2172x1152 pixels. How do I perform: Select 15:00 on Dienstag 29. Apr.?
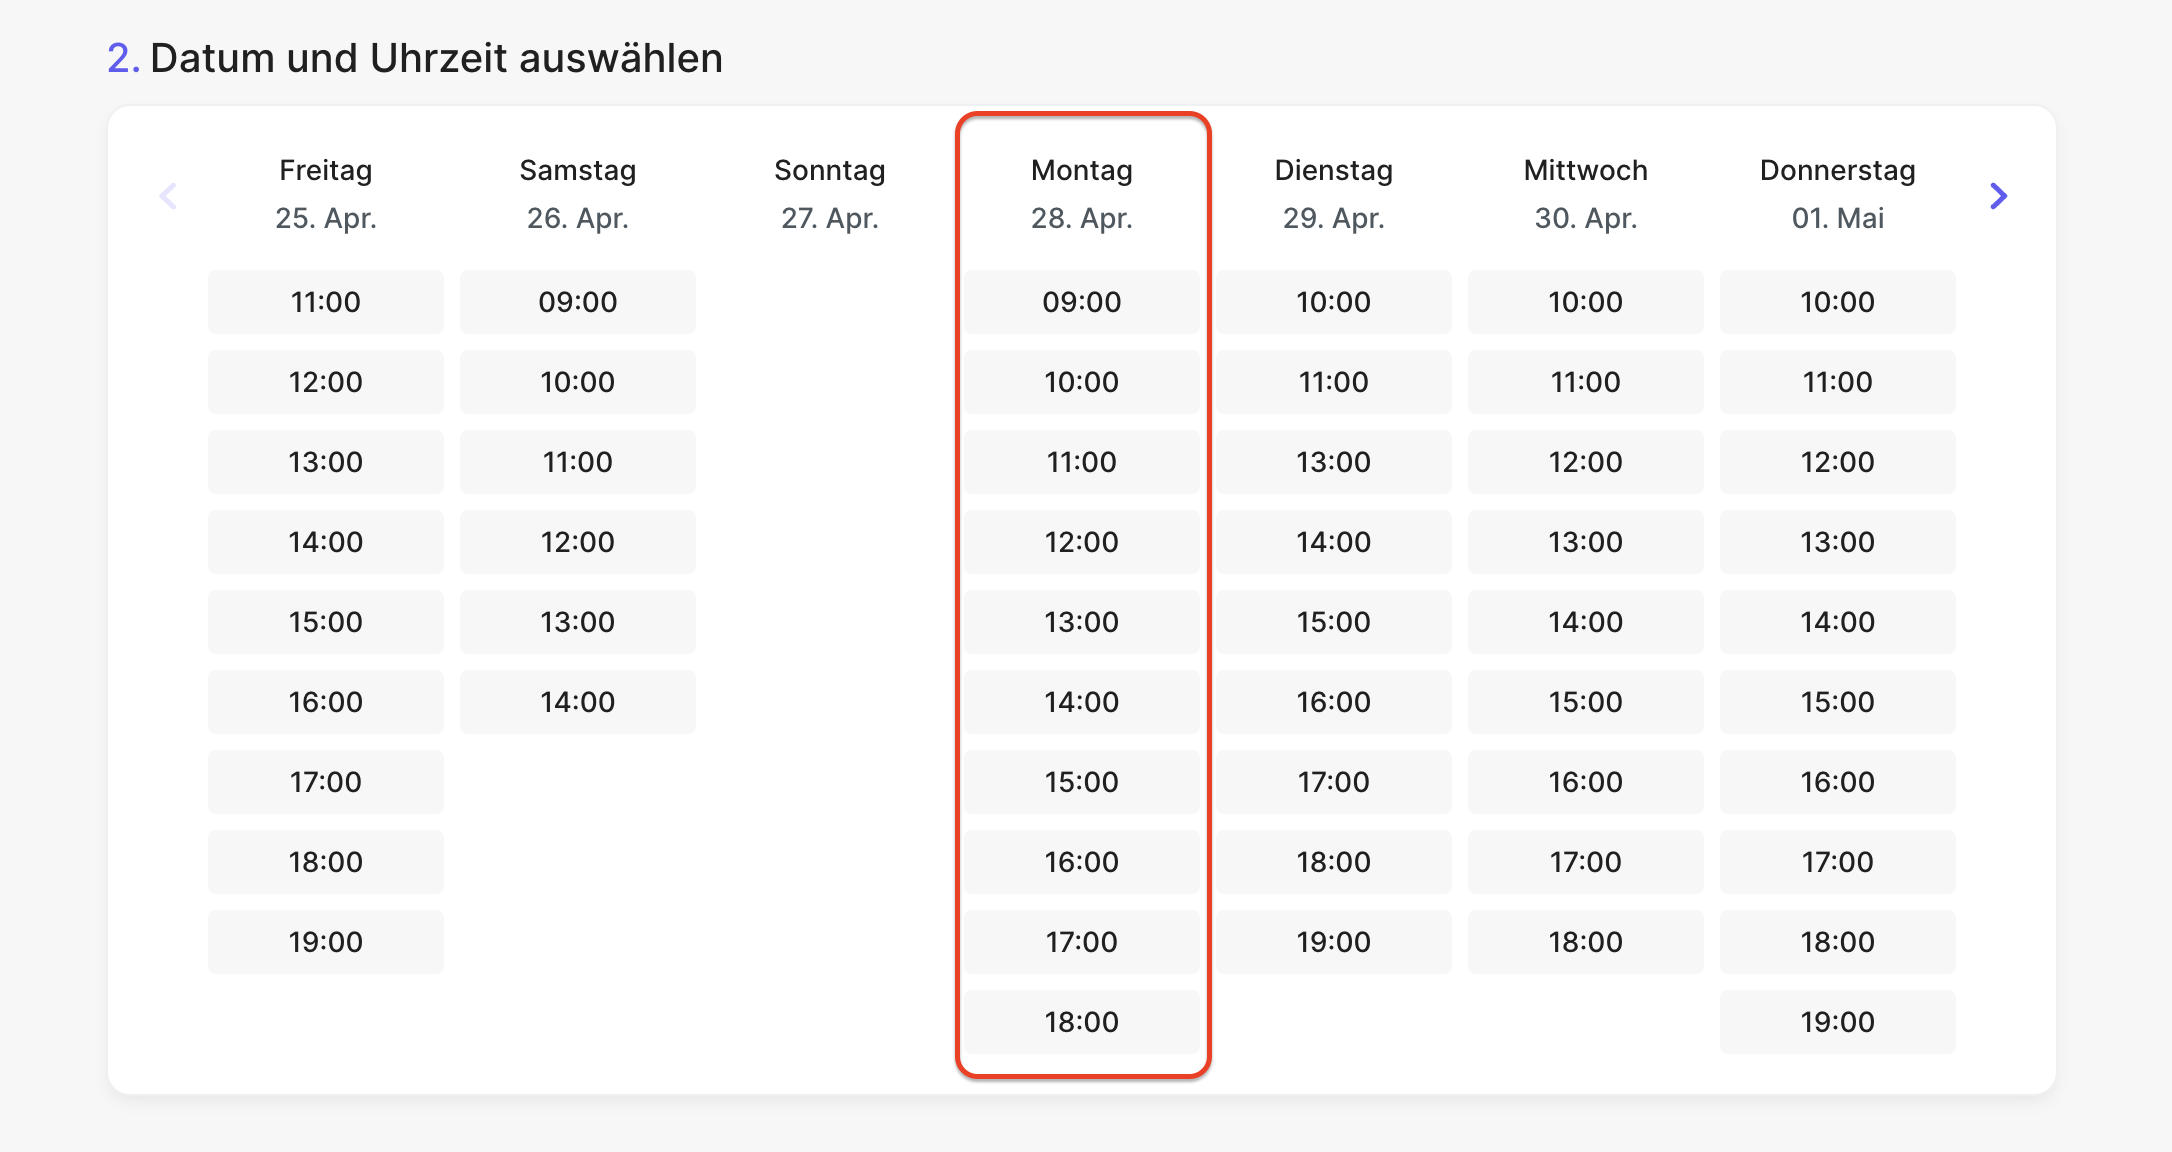pyautogui.click(x=1334, y=622)
